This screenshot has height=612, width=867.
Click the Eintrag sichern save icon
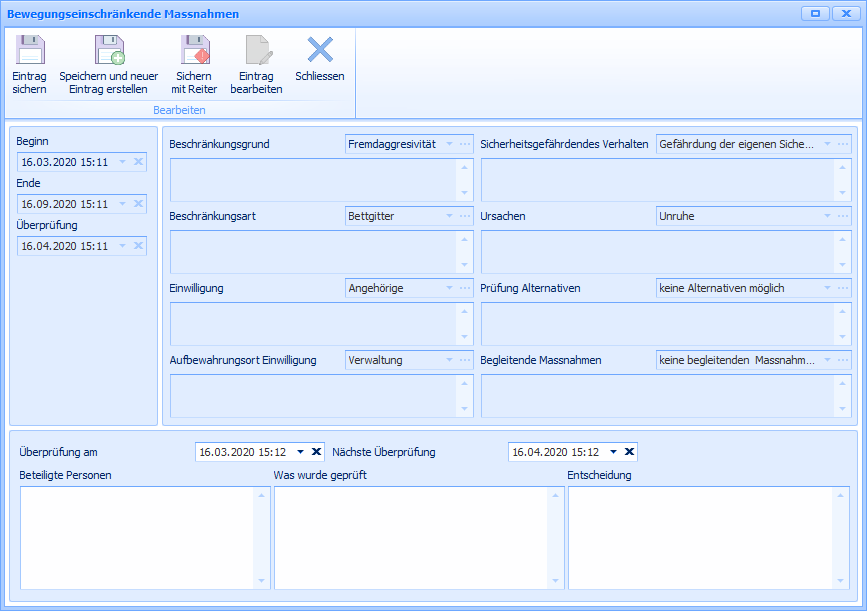pos(29,51)
